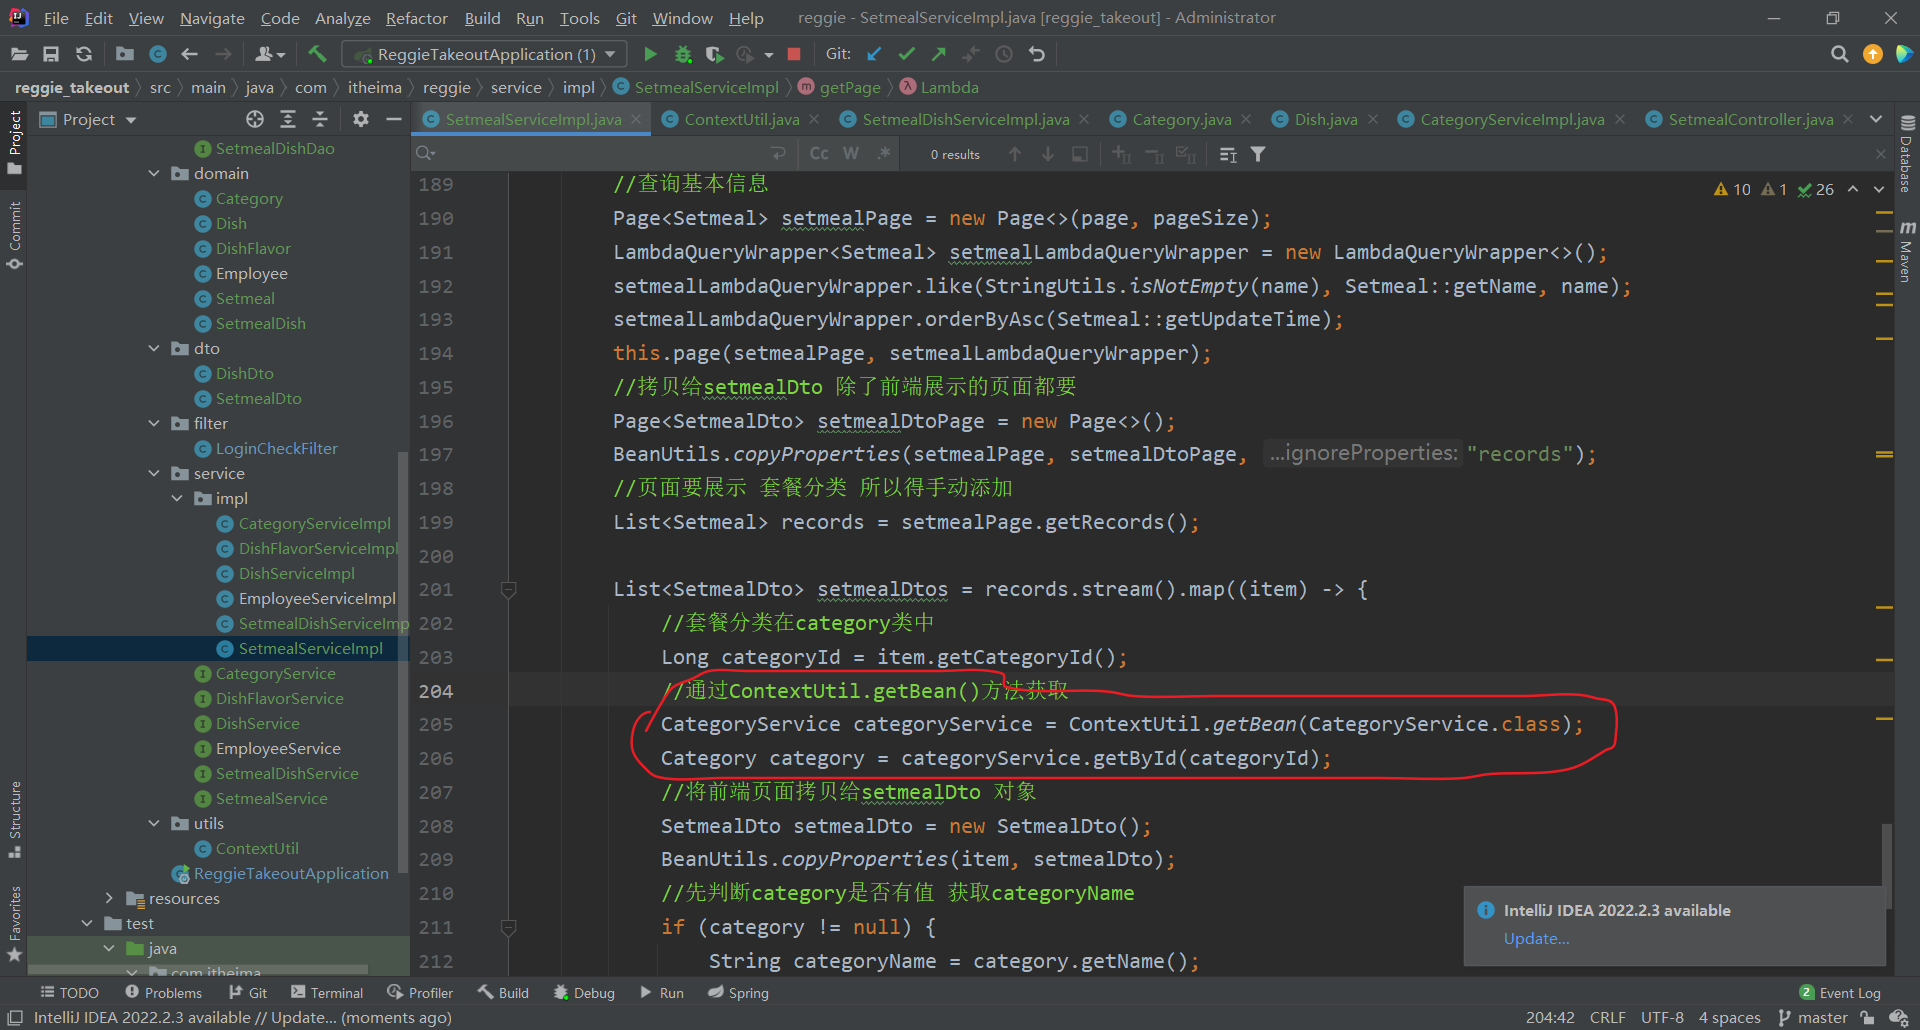Image resolution: width=1920 pixels, height=1030 pixels.
Task: Open the Terminal tool window
Action: pyautogui.click(x=327, y=992)
